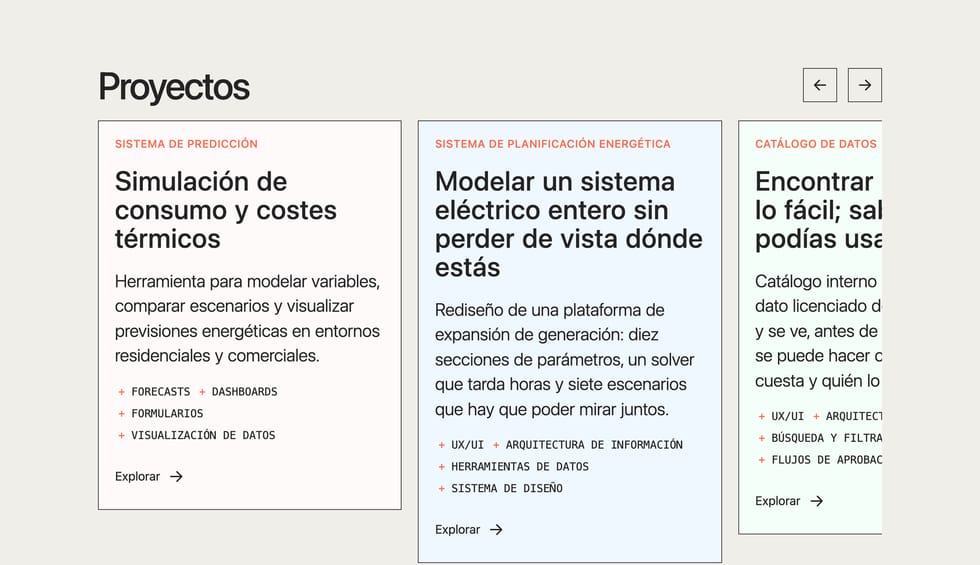Open Explorar link in Simulación de consumo card

pyautogui.click(x=149, y=476)
